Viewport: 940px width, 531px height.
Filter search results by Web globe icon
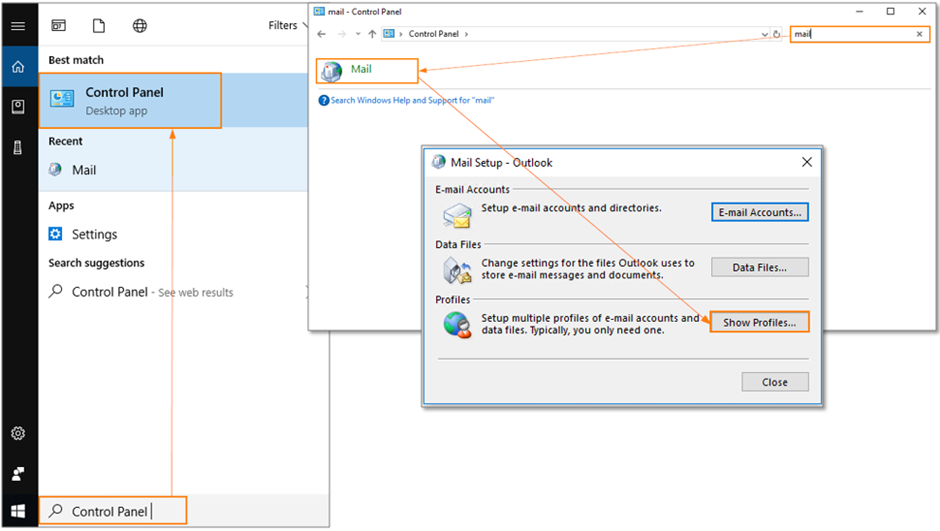tap(140, 26)
